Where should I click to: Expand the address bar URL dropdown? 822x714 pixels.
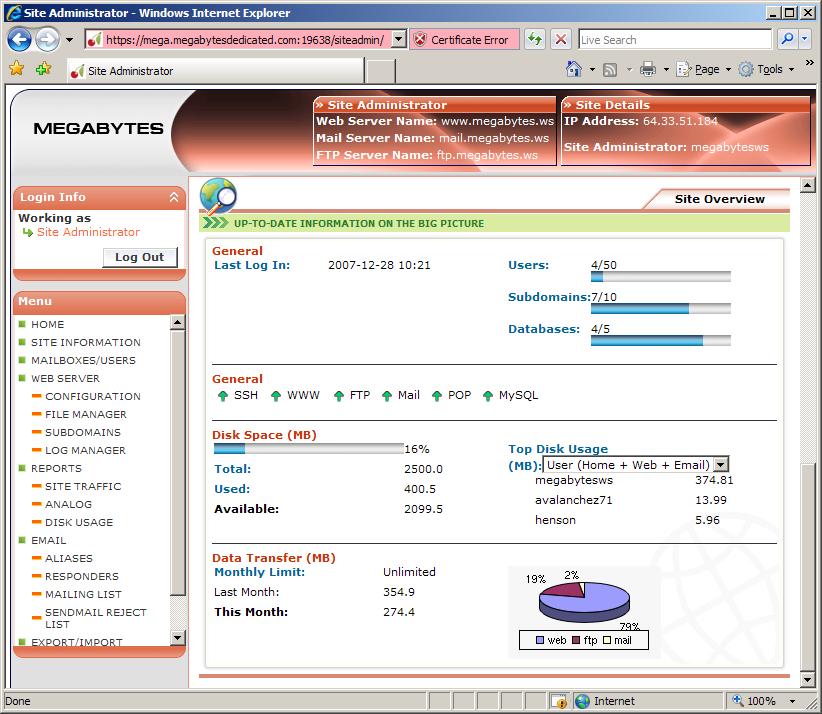398,40
